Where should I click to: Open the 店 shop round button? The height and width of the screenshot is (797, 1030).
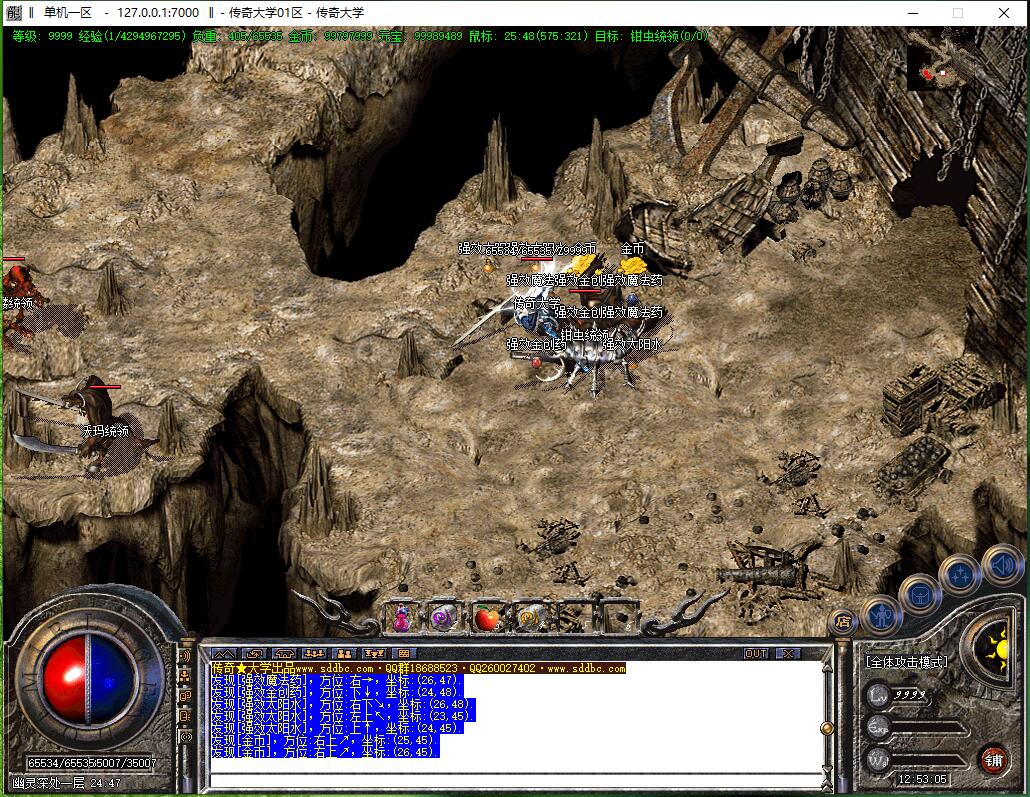pyautogui.click(x=843, y=622)
